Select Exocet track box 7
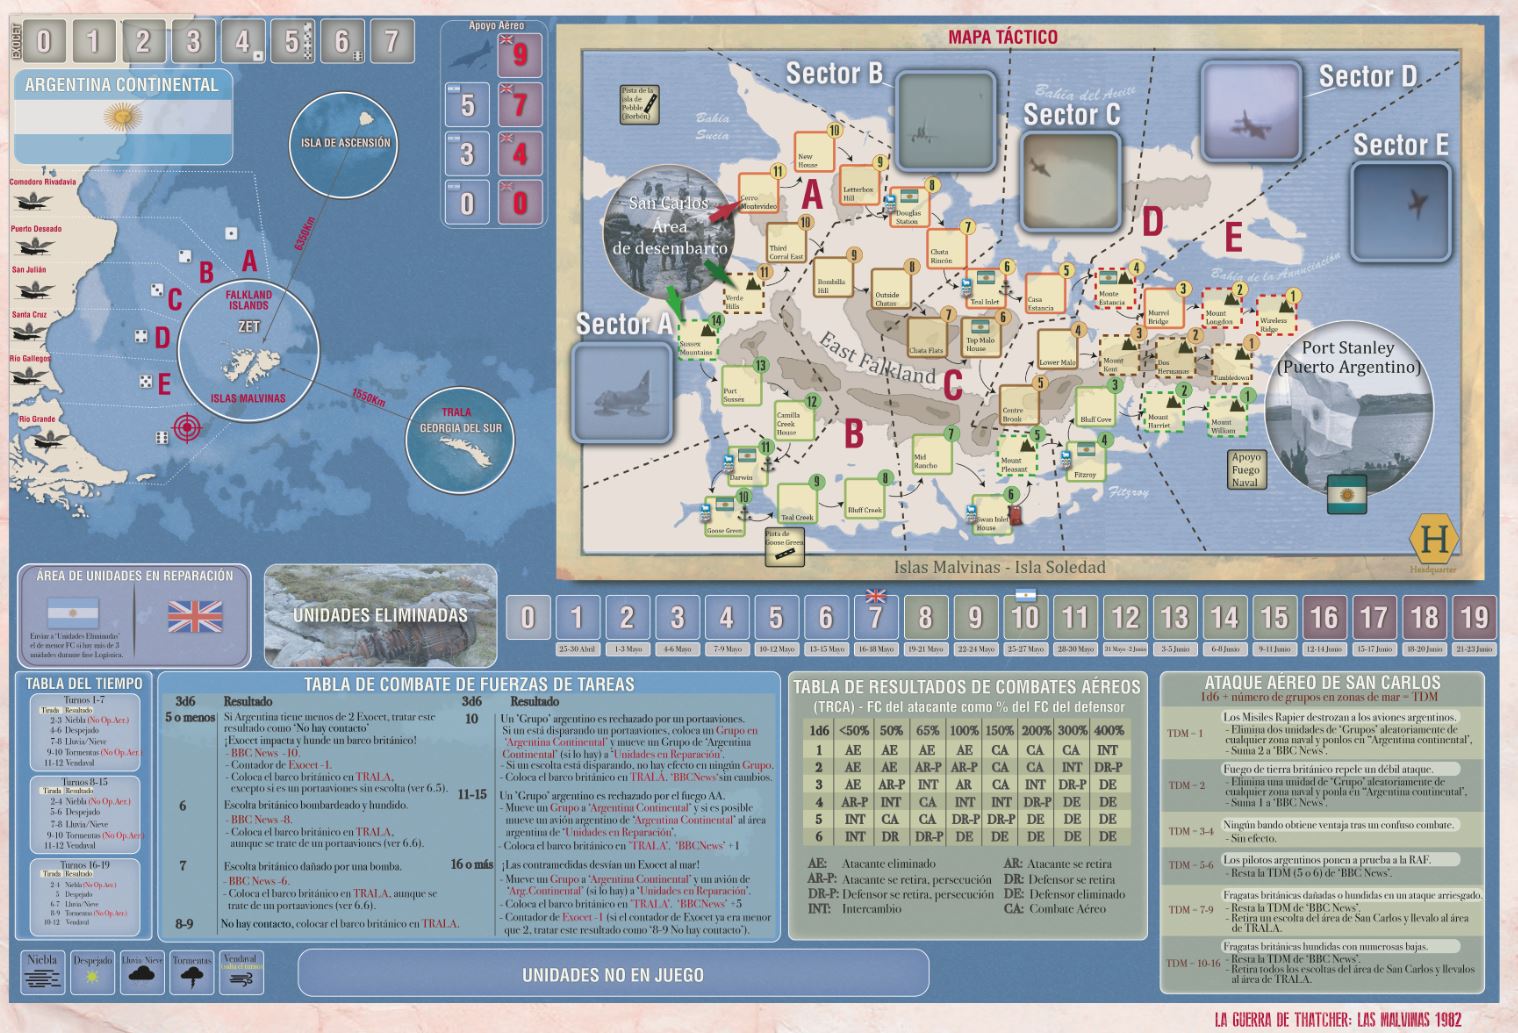This screenshot has height=1033, width=1518. pos(391,42)
